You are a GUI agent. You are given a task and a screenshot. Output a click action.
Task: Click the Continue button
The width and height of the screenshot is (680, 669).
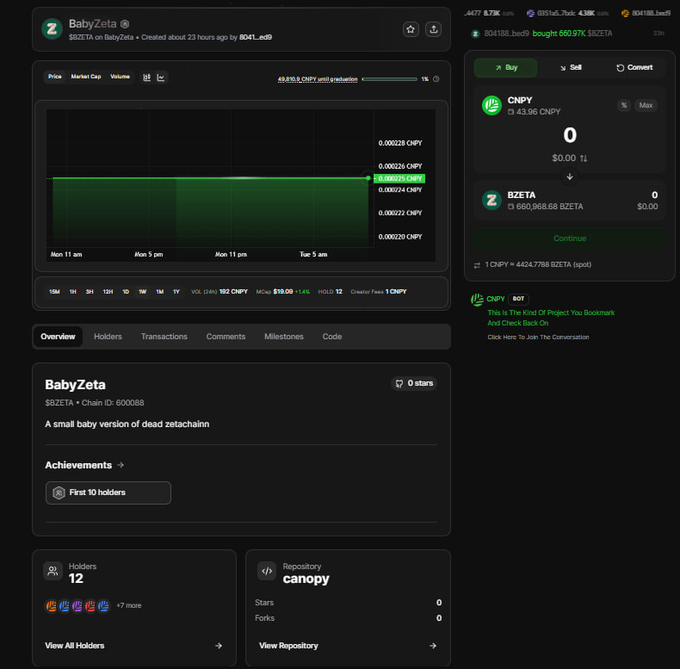(569, 238)
